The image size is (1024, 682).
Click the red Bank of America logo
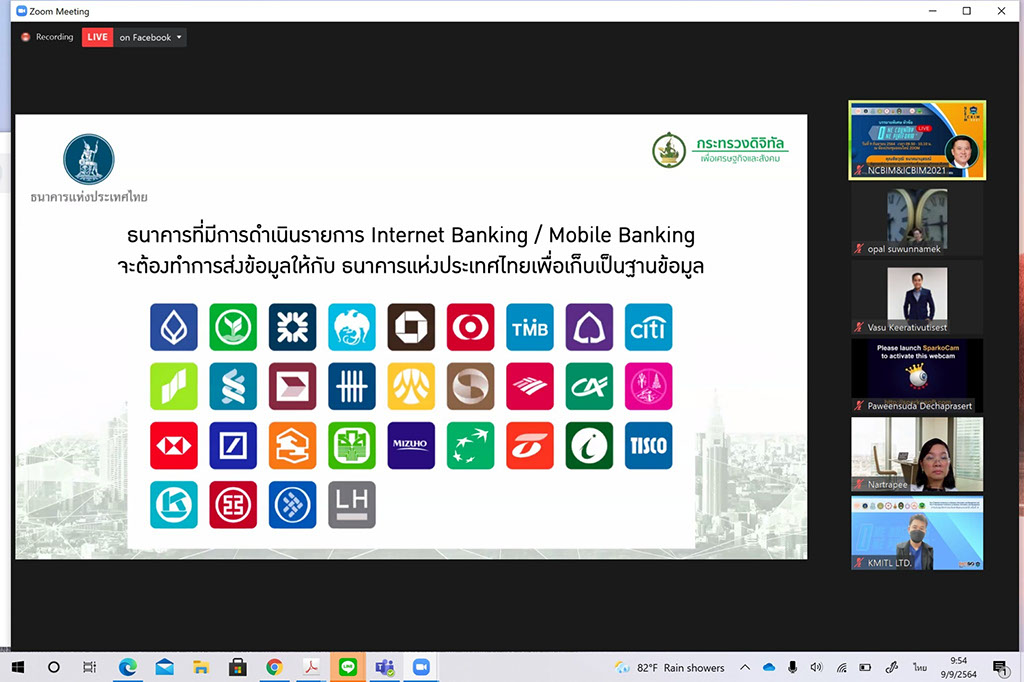click(530, 386)
